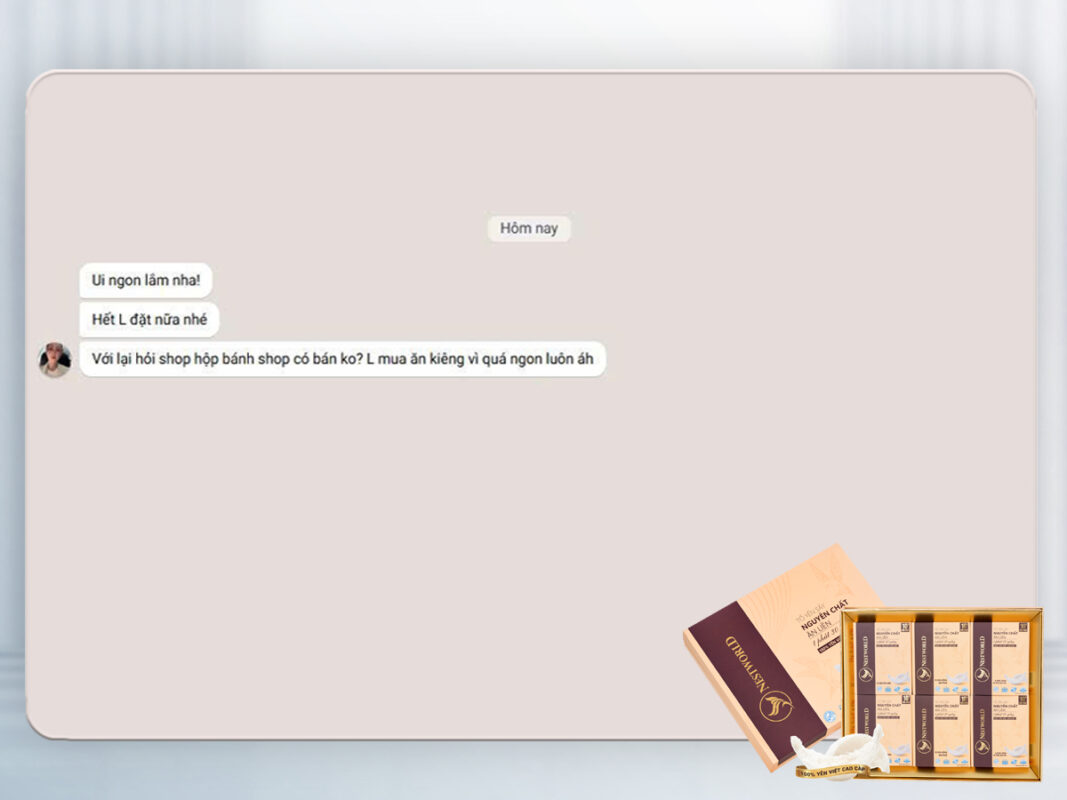Select the message 'Hết L đặt nữa nhé'
1067x800 pixels.
coord(151,321)
